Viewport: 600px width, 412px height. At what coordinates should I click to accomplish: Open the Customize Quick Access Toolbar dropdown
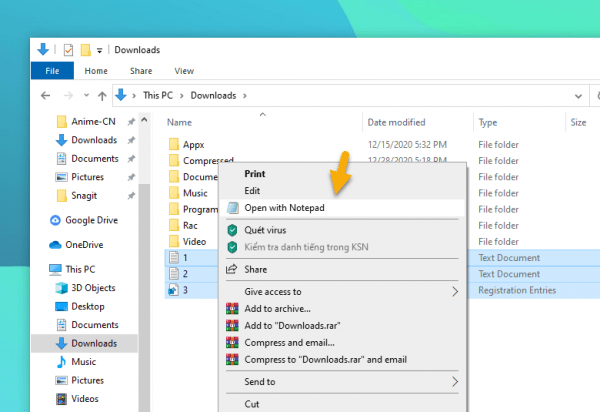[x=99, y=50]
